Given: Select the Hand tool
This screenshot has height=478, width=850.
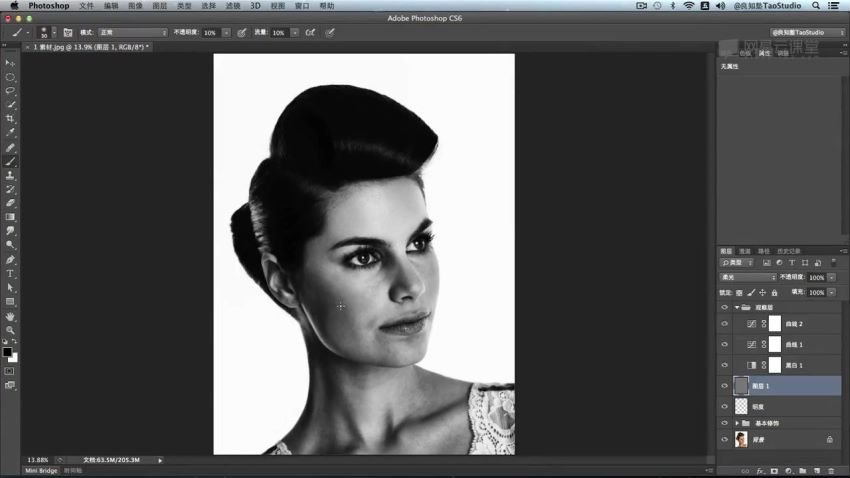Looking at the screenshot, I should coord(10,316).
